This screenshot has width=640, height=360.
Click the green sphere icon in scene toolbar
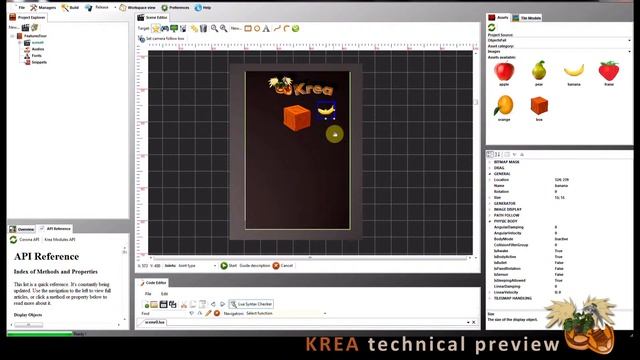(x=296, y=28)
